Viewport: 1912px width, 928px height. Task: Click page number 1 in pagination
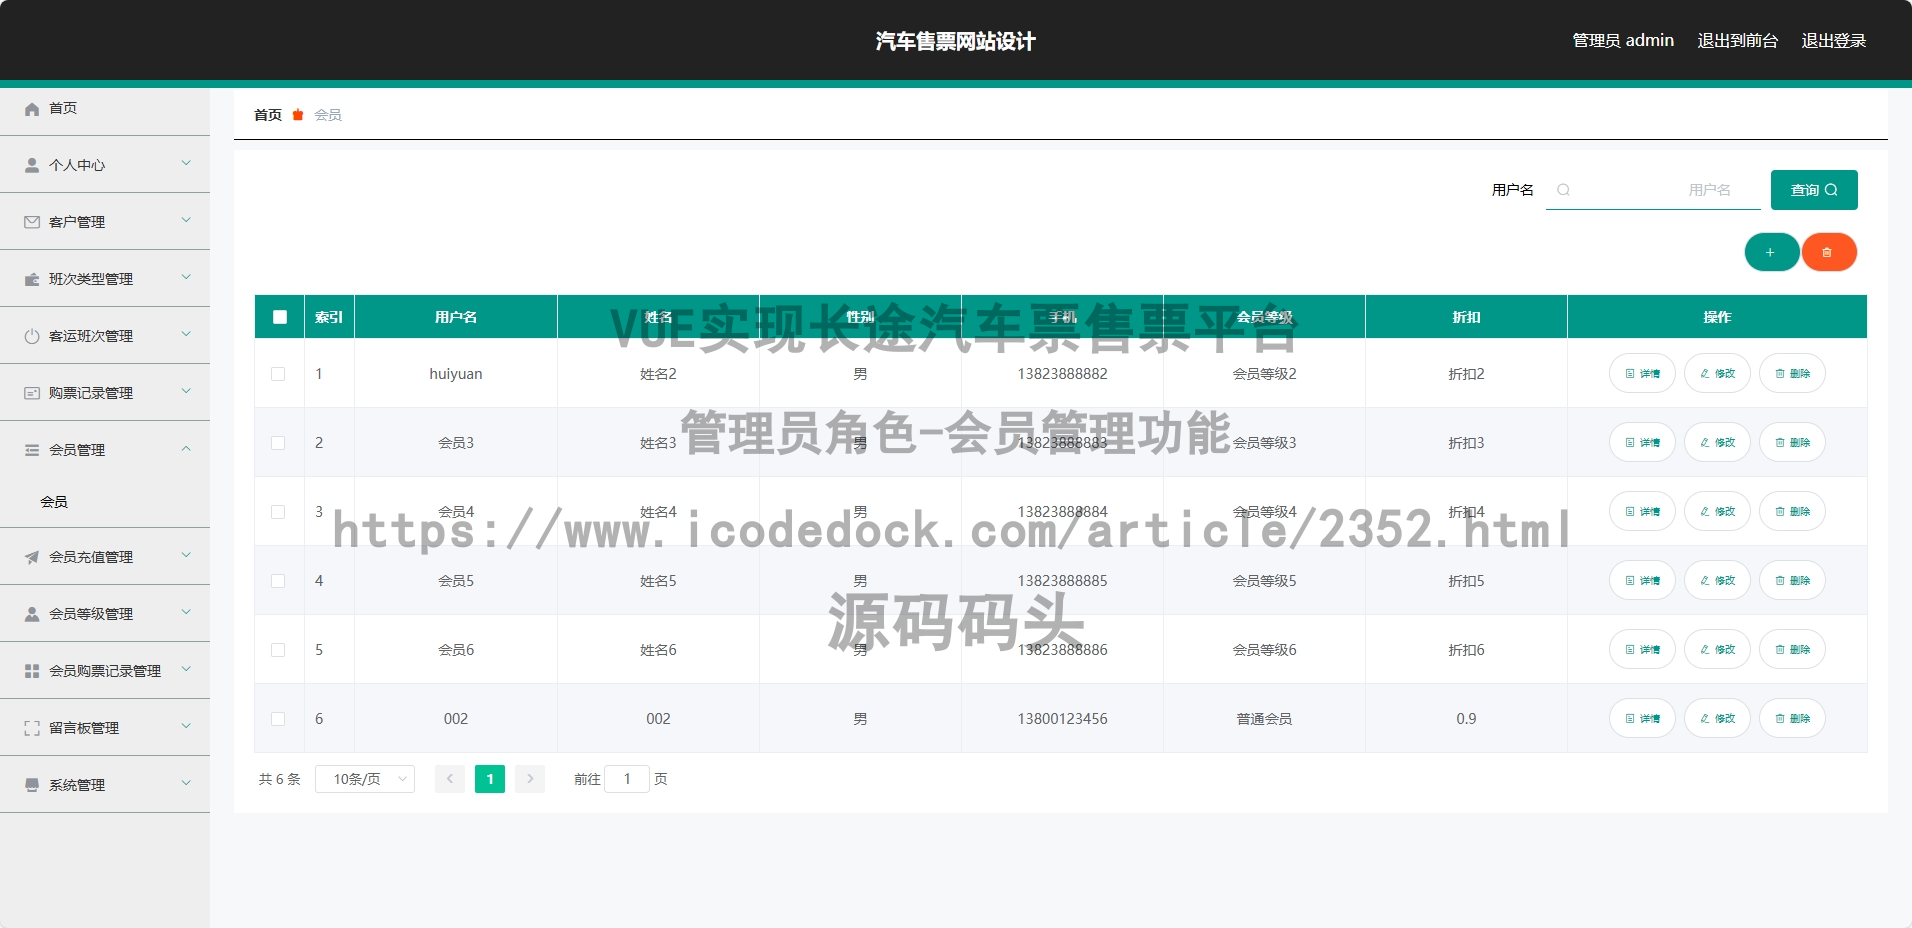(490, 779)
